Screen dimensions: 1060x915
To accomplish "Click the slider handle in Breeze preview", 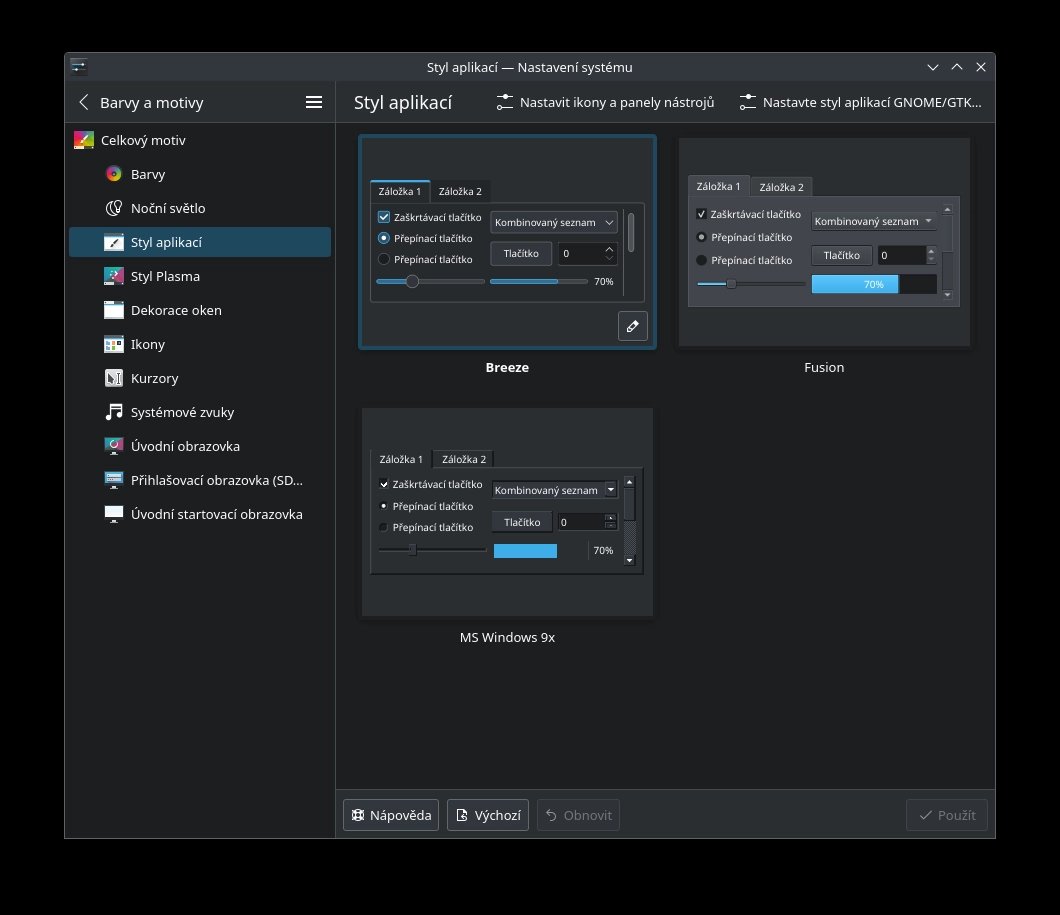I will tap(412, 282).
